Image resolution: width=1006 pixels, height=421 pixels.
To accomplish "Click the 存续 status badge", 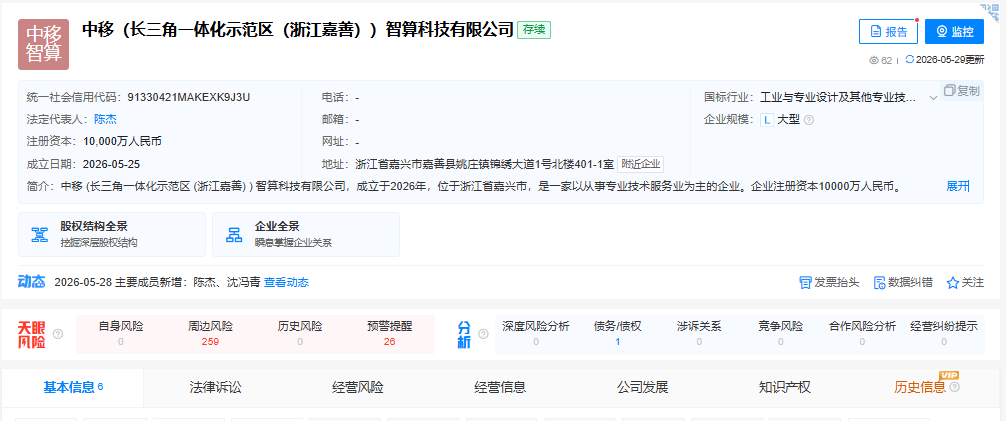I will tap(534, 30).
